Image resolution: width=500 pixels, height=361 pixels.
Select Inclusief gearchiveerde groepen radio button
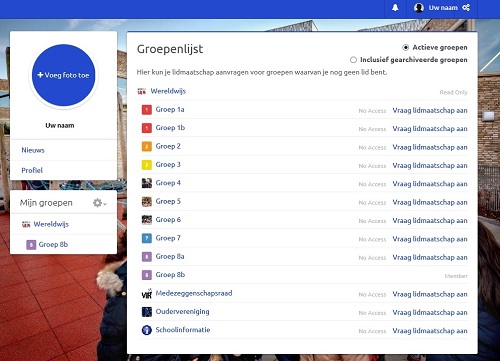pyautogui.click(x=353, y=60)
